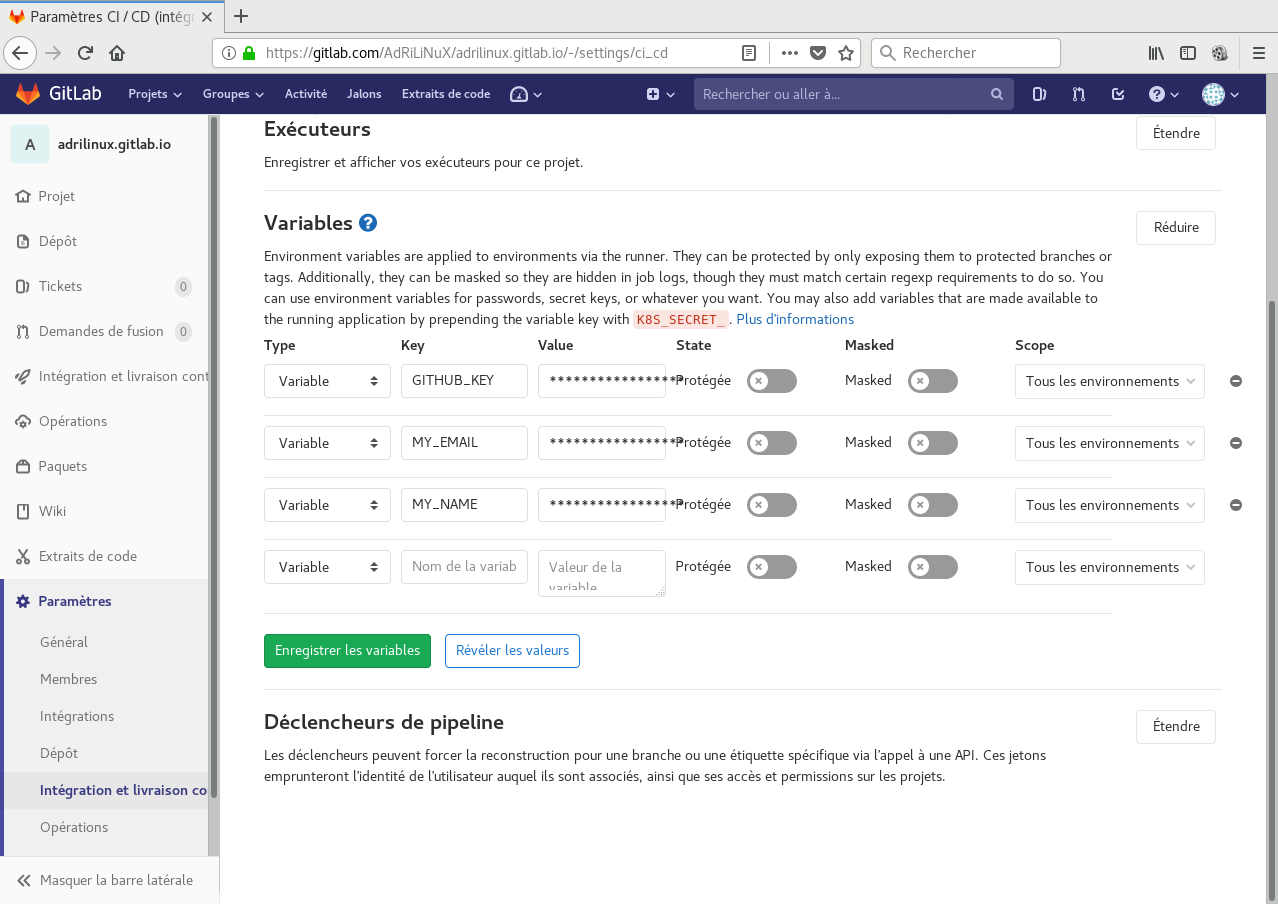This screenshot has width=1278, height=904.
Task: Show Firefox sidebars icon
Action: 1188,53
